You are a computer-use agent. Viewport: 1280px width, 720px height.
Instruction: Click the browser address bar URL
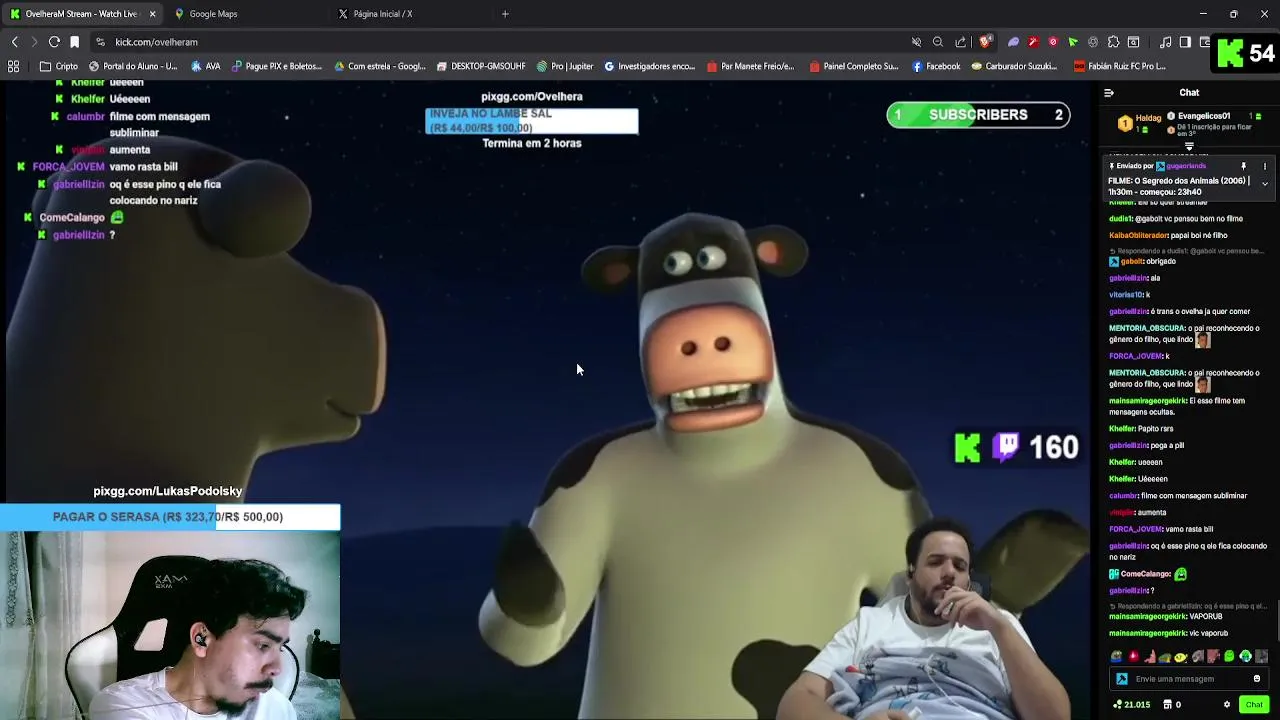[x=156, y=42]
